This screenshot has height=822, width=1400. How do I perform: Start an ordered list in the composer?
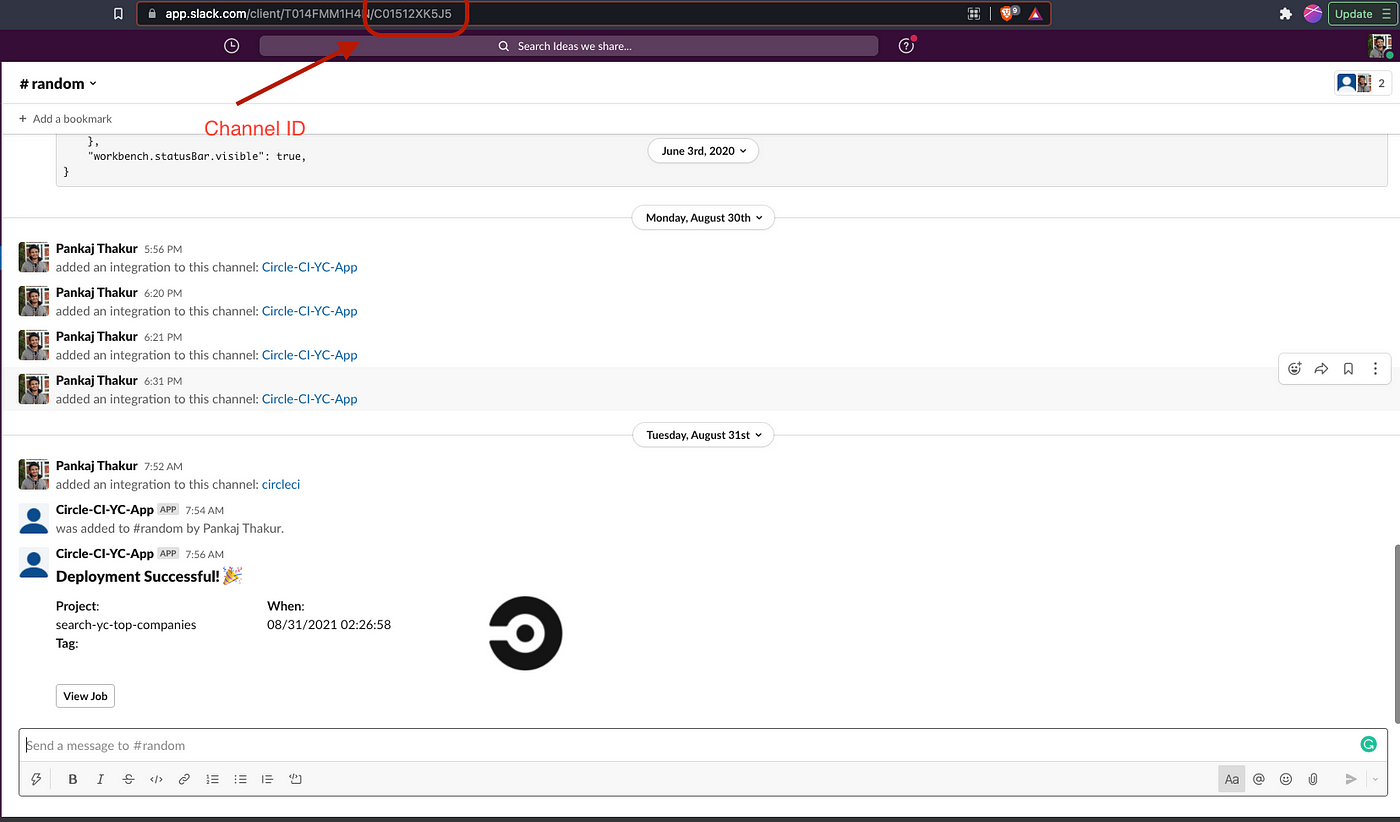coord(212,779)
